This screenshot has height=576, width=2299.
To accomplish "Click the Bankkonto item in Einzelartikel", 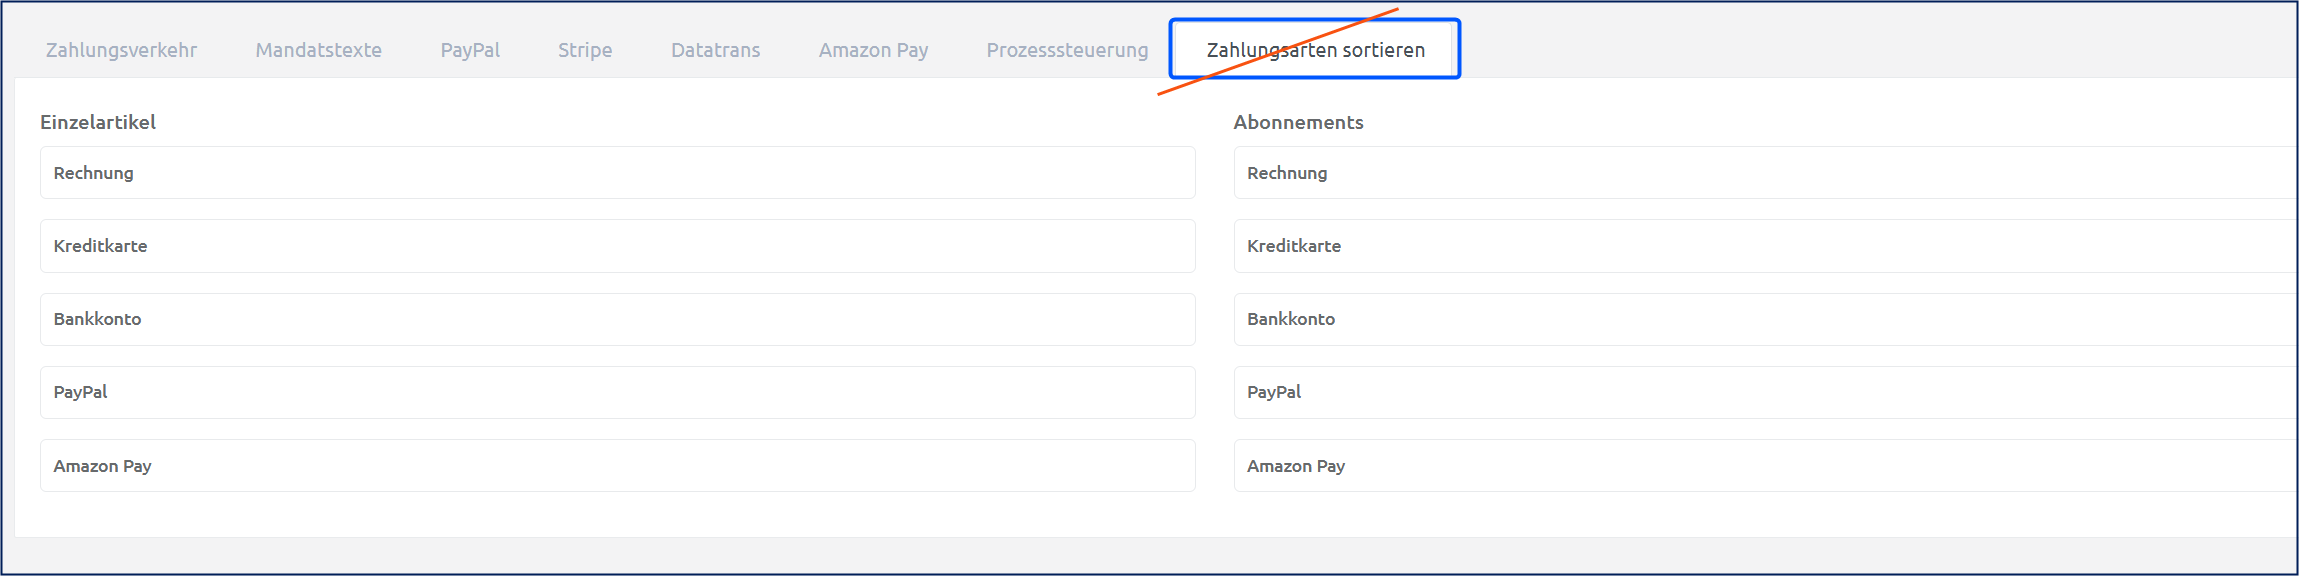I will 617,319.
